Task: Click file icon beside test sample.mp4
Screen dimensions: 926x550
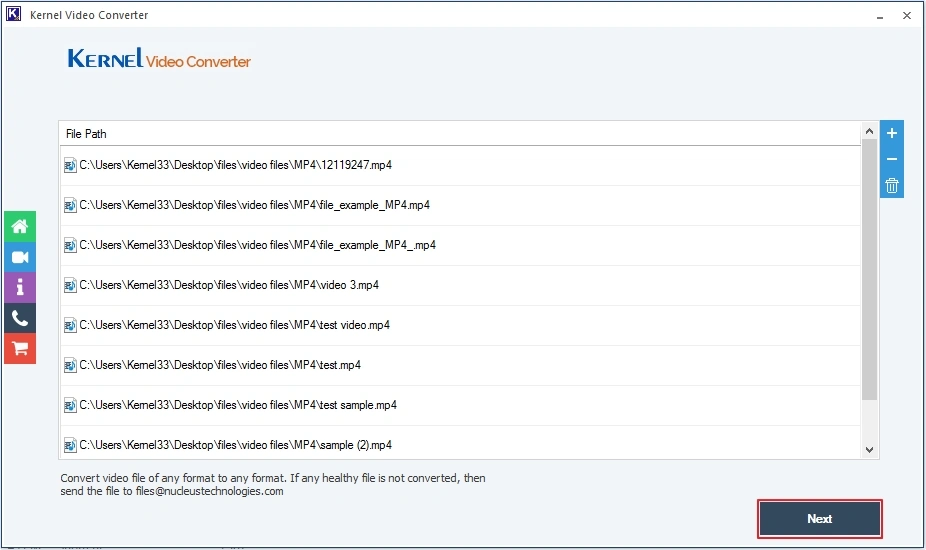Action: point(70,405)
